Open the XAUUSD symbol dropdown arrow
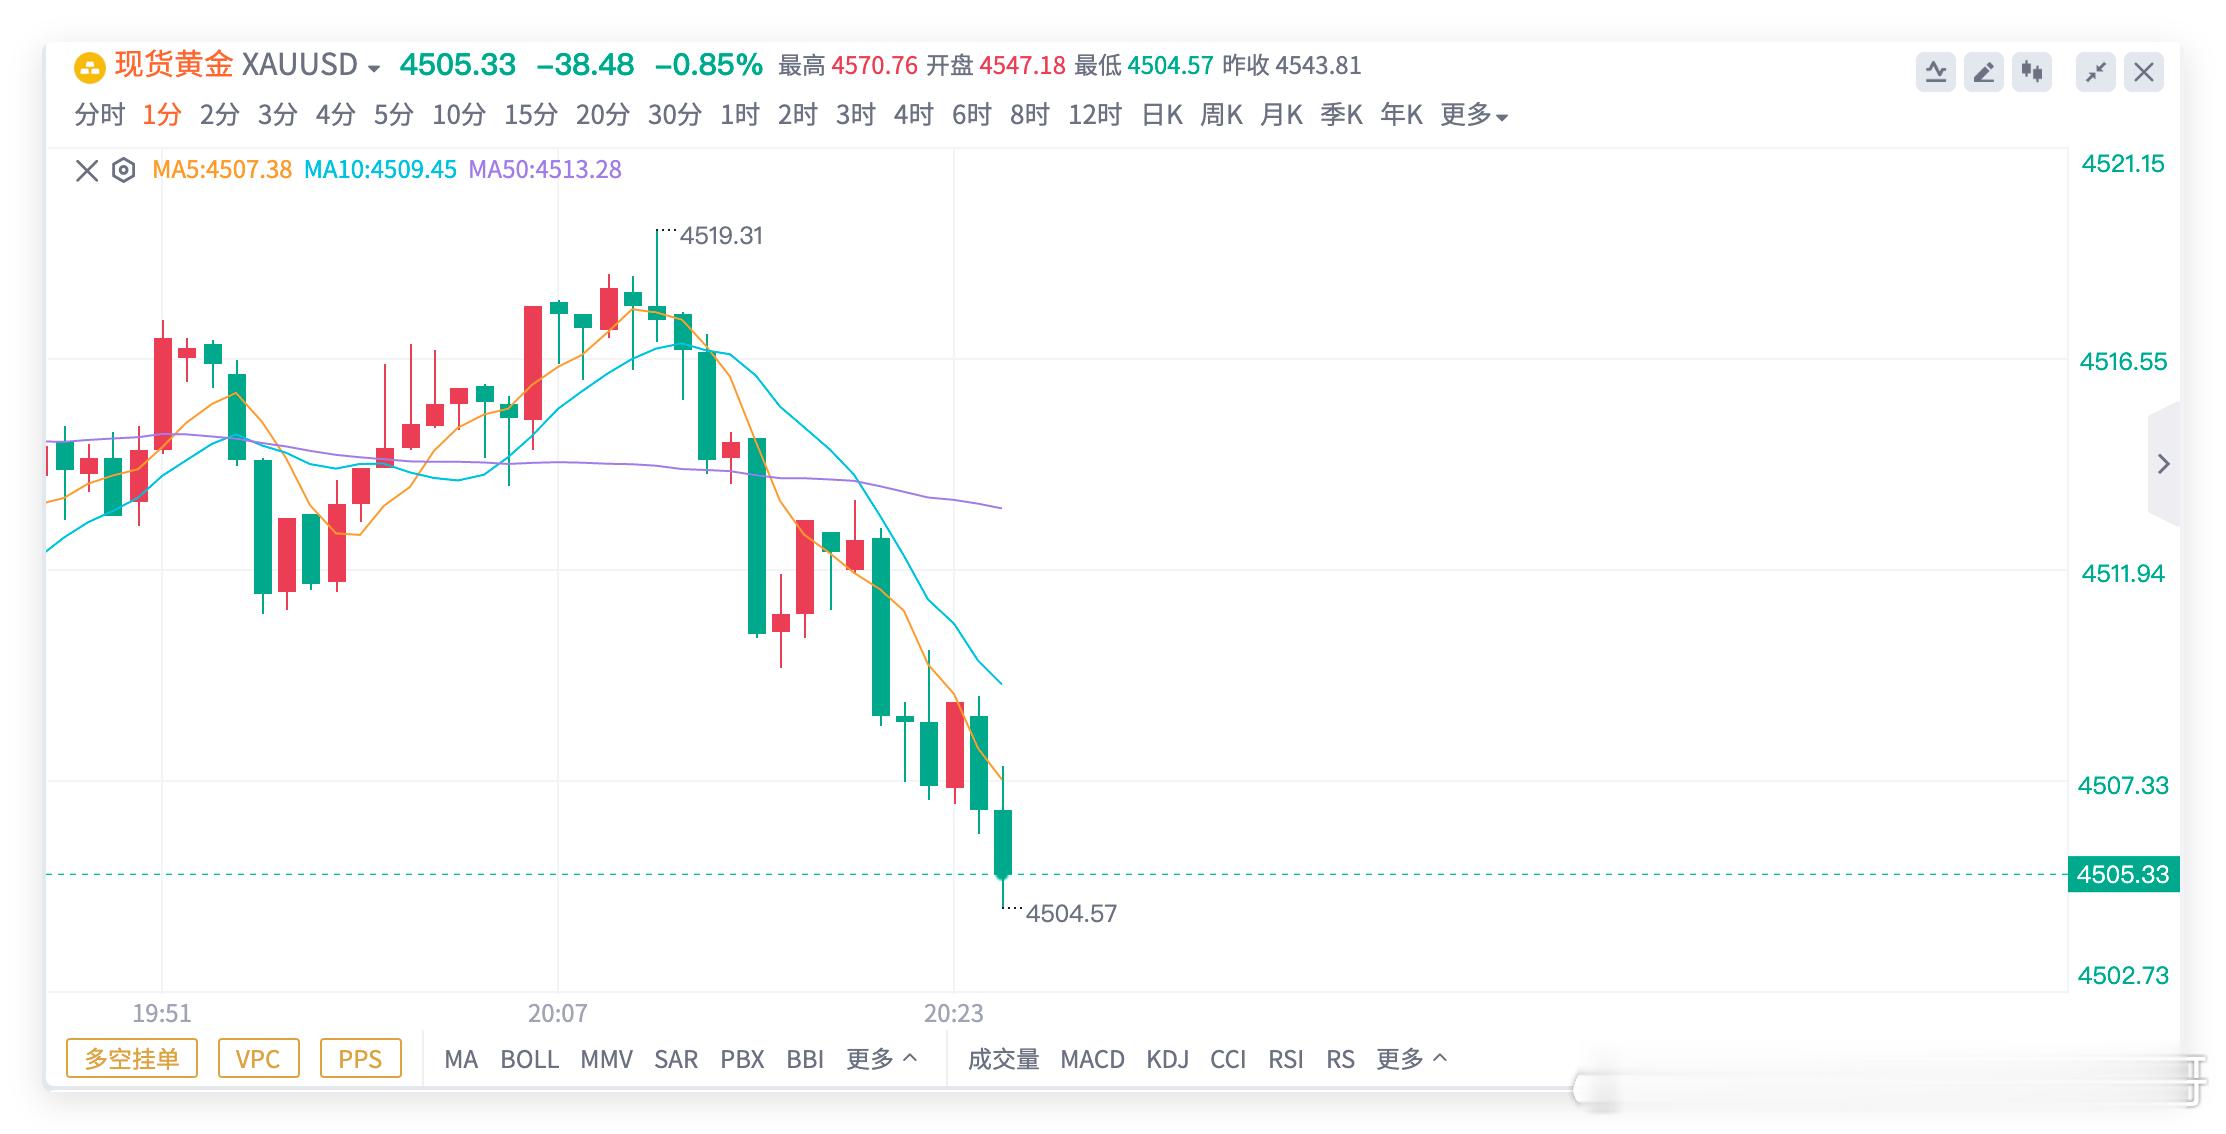Viewport: 2226px width, 1134px height. (x=374, y=69)
